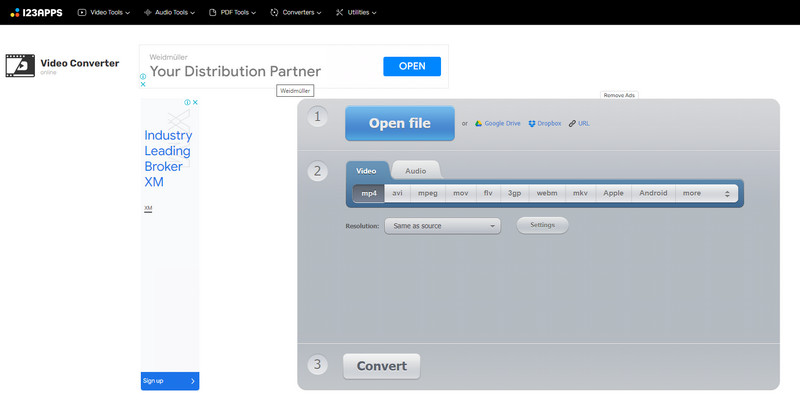This screenshot has height=400, width=800.
Task: Click the ad info icon in sidebar ad
Action: pyautogui.click(x=187, y=102)
